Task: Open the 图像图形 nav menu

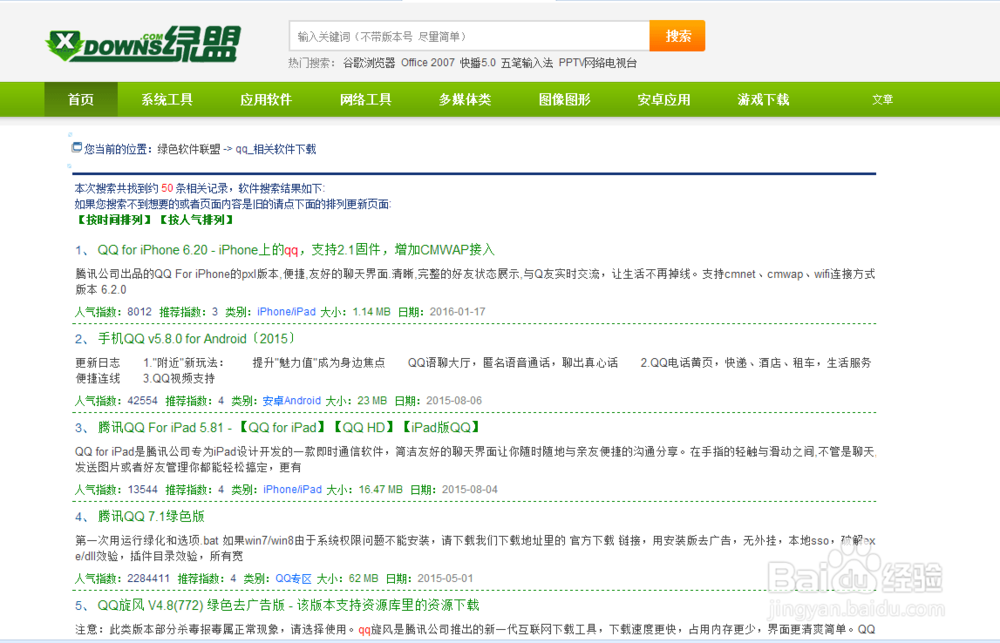Action: pos(564,100)
